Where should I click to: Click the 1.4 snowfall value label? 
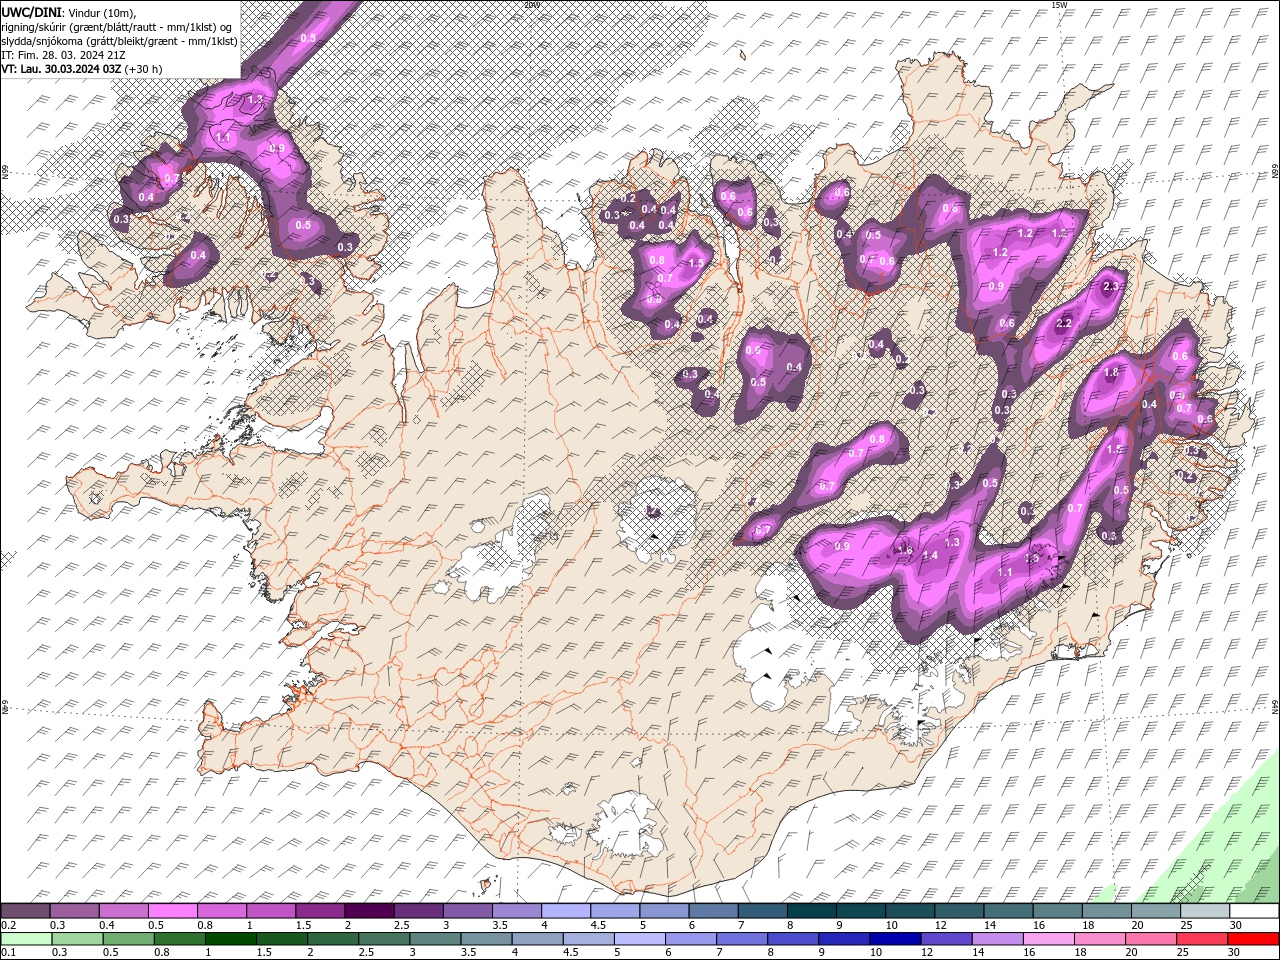[x=930, y=555]
